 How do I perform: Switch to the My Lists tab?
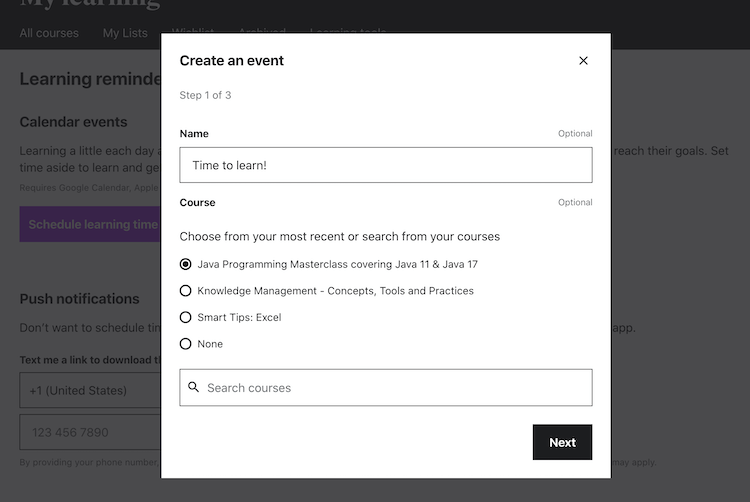tap(125, 33)
